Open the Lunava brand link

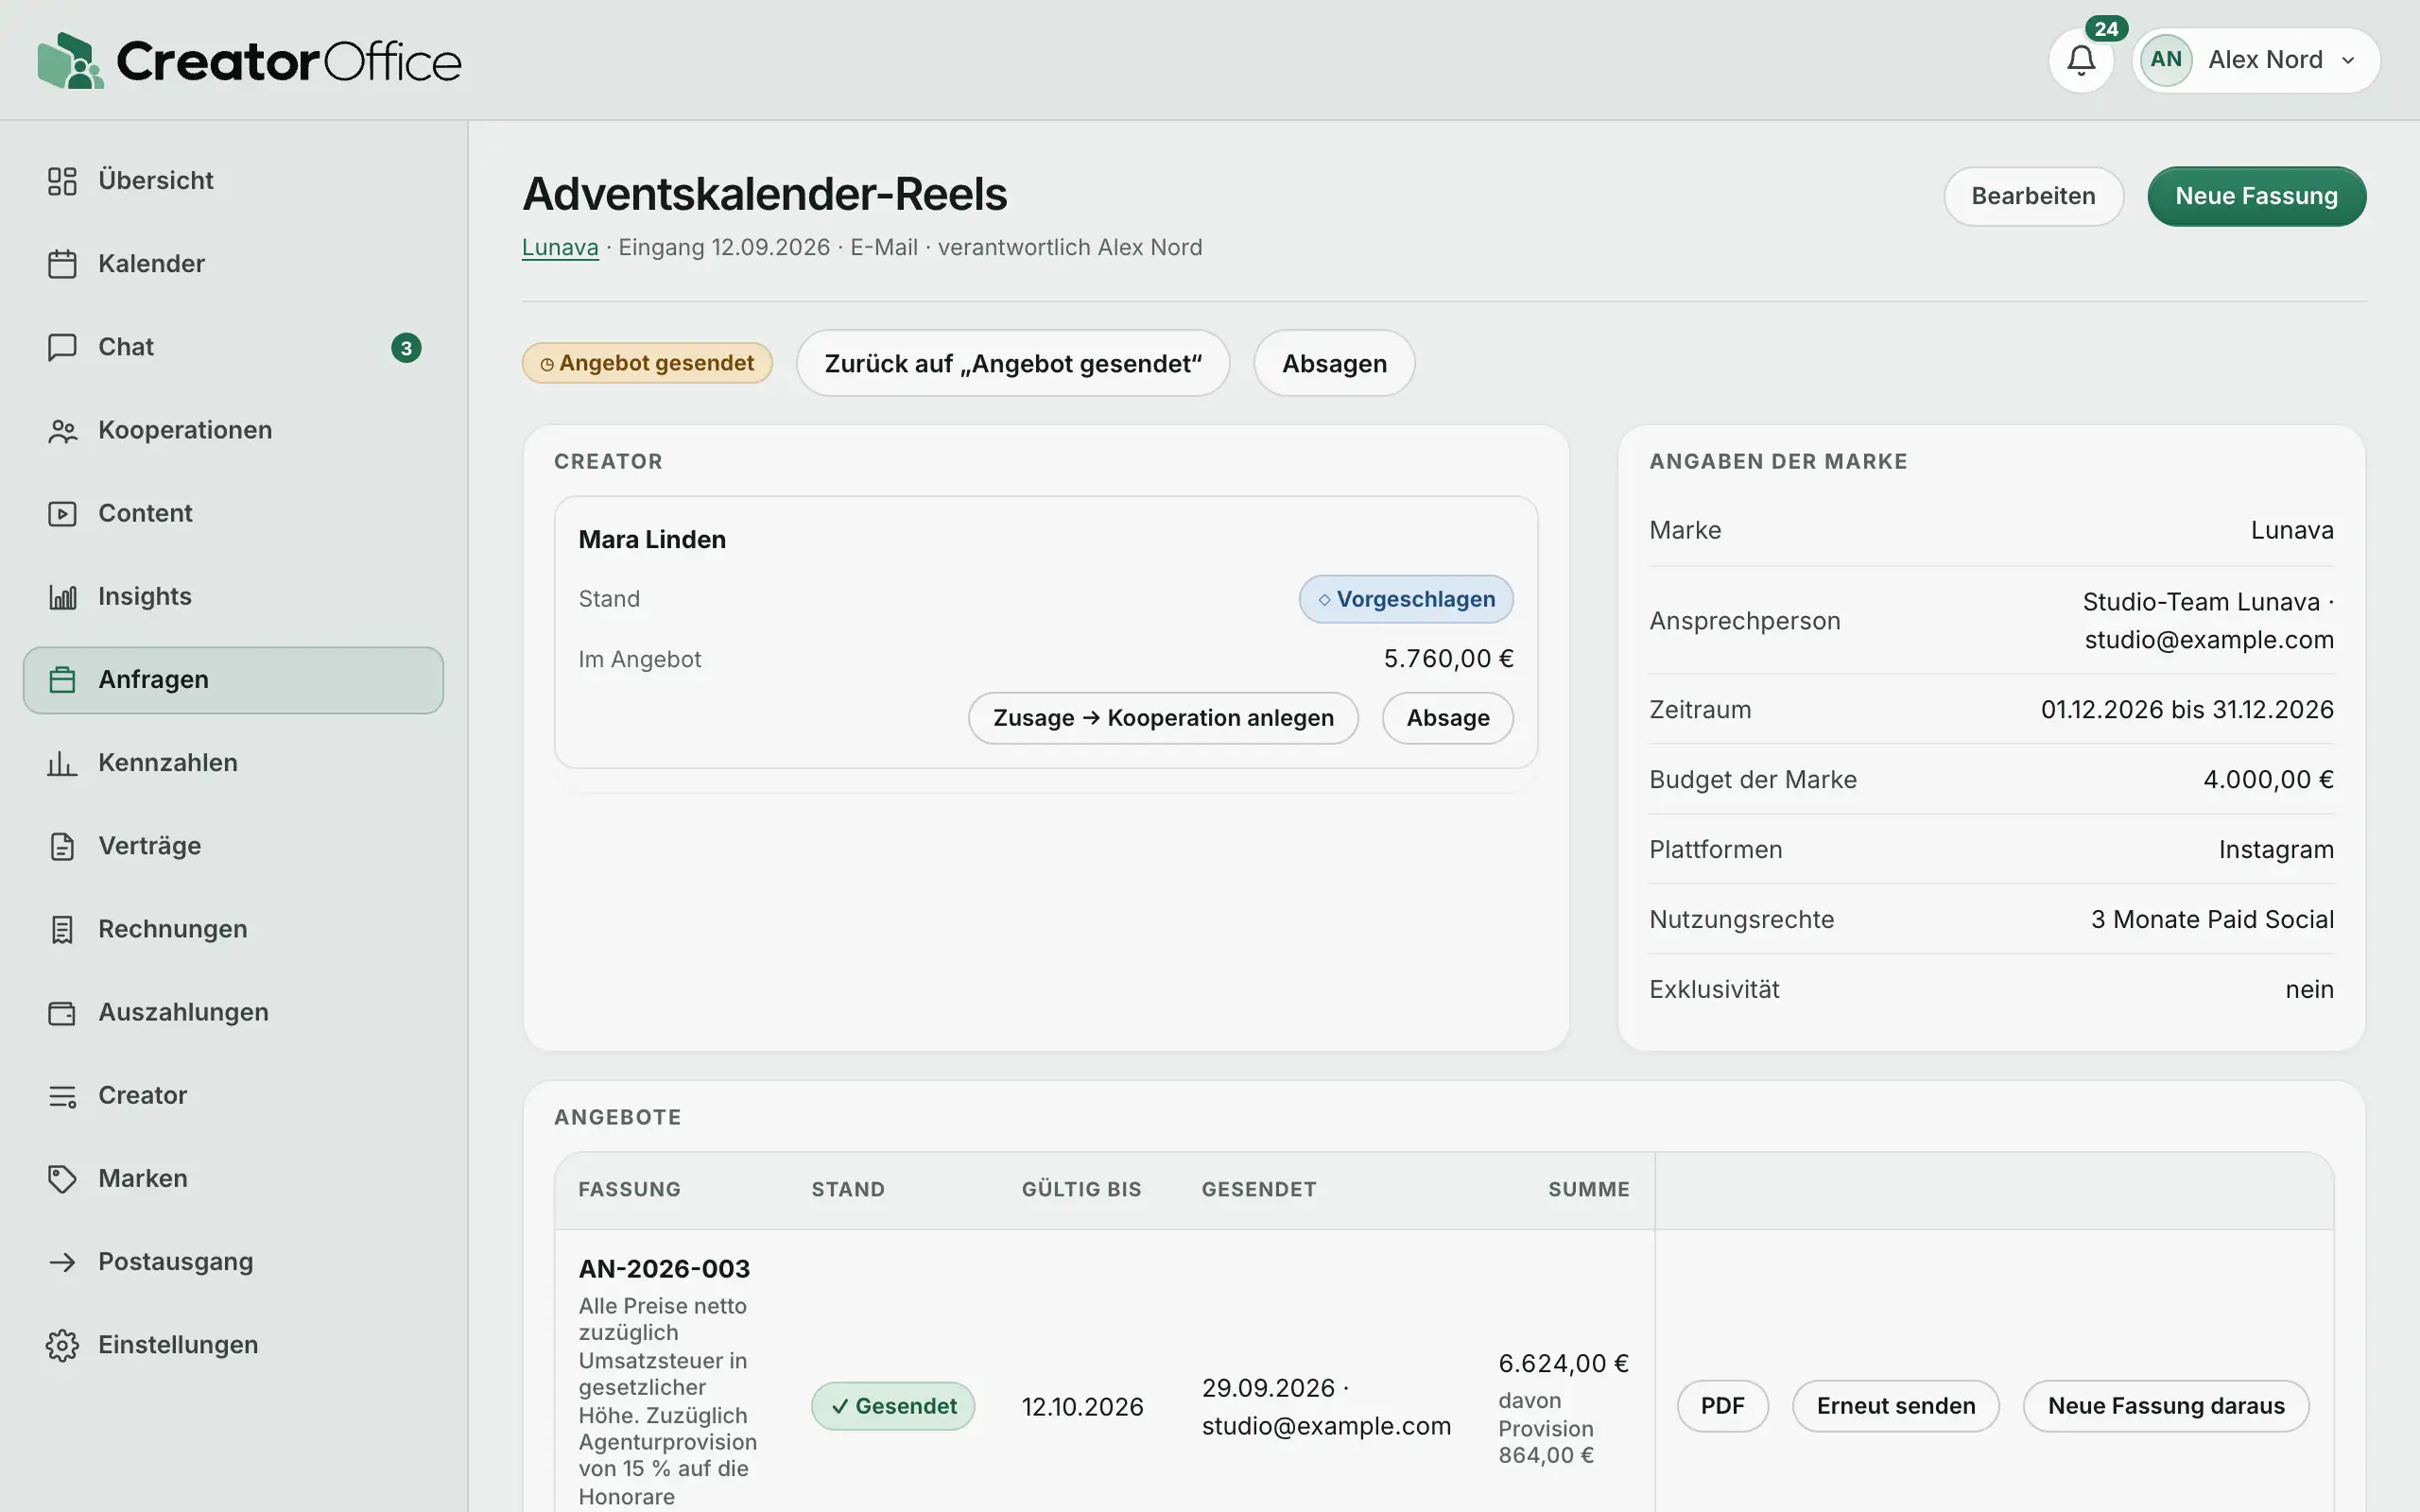pyautogui.click(x=560, y=247)
